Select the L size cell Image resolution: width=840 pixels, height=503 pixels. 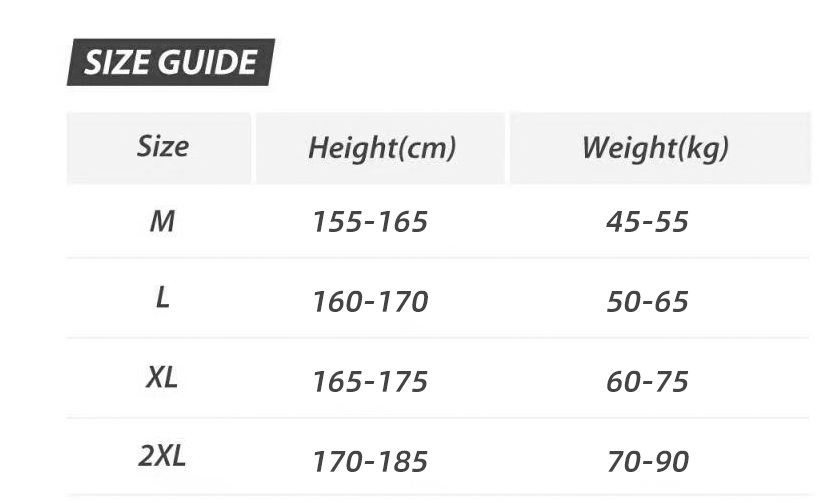[x=162, y=298]
